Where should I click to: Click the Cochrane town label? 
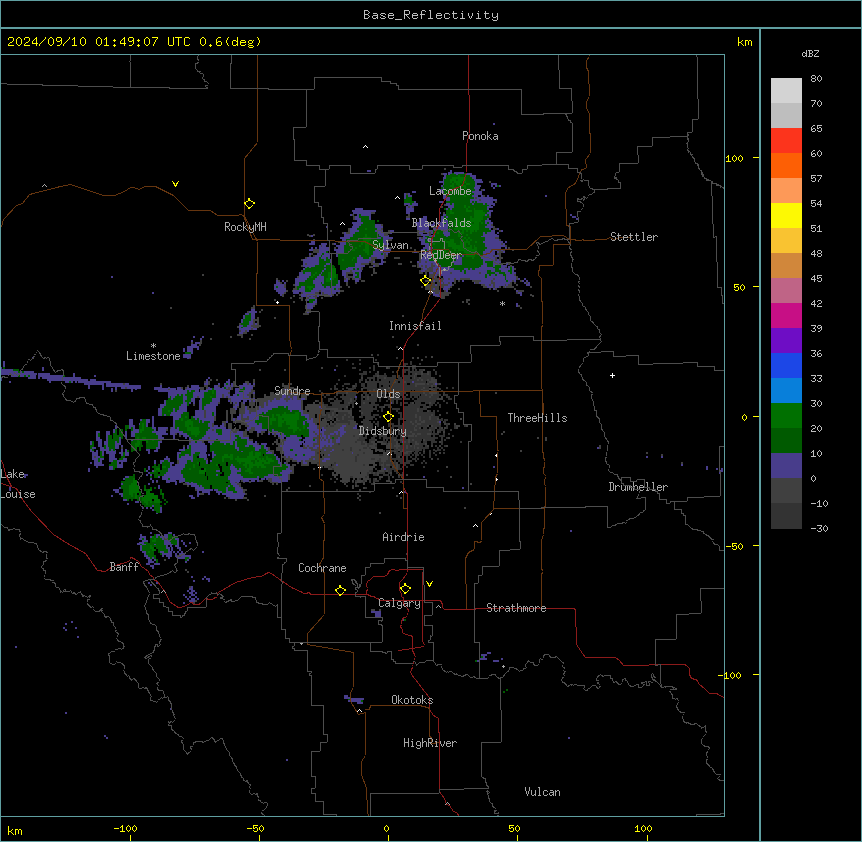coord(322,568)
